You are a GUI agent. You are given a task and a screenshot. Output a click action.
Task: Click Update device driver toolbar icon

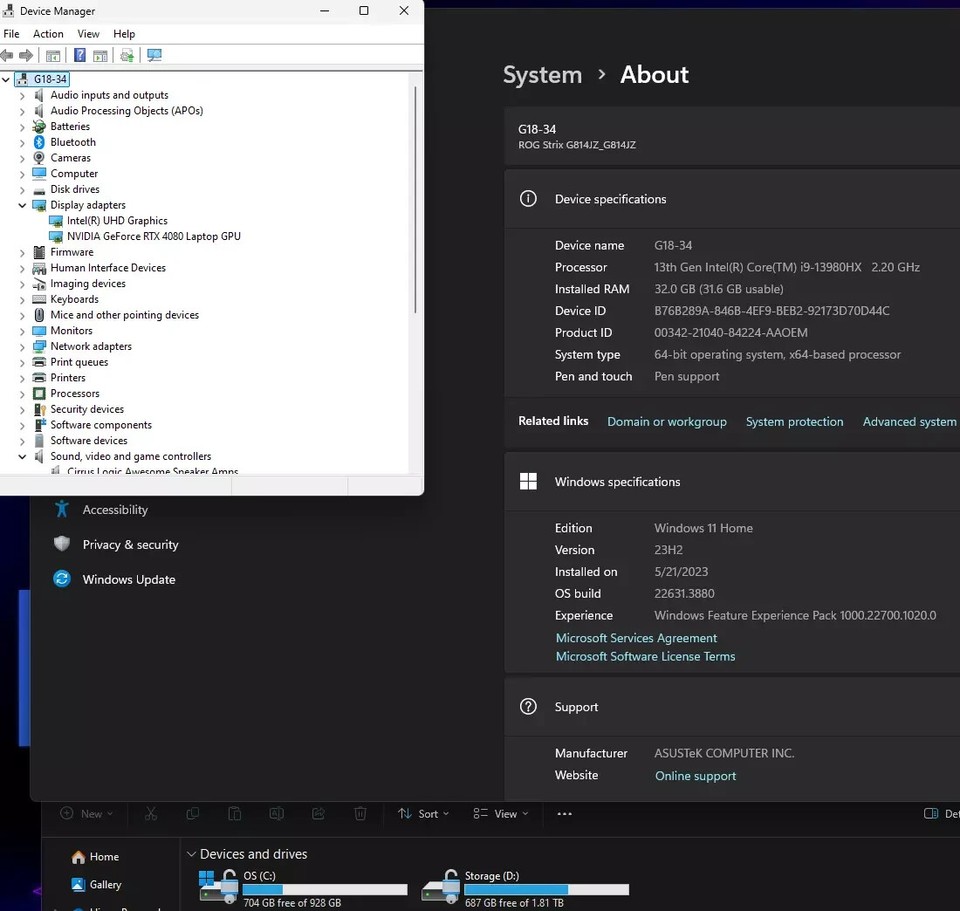[127, 55]
